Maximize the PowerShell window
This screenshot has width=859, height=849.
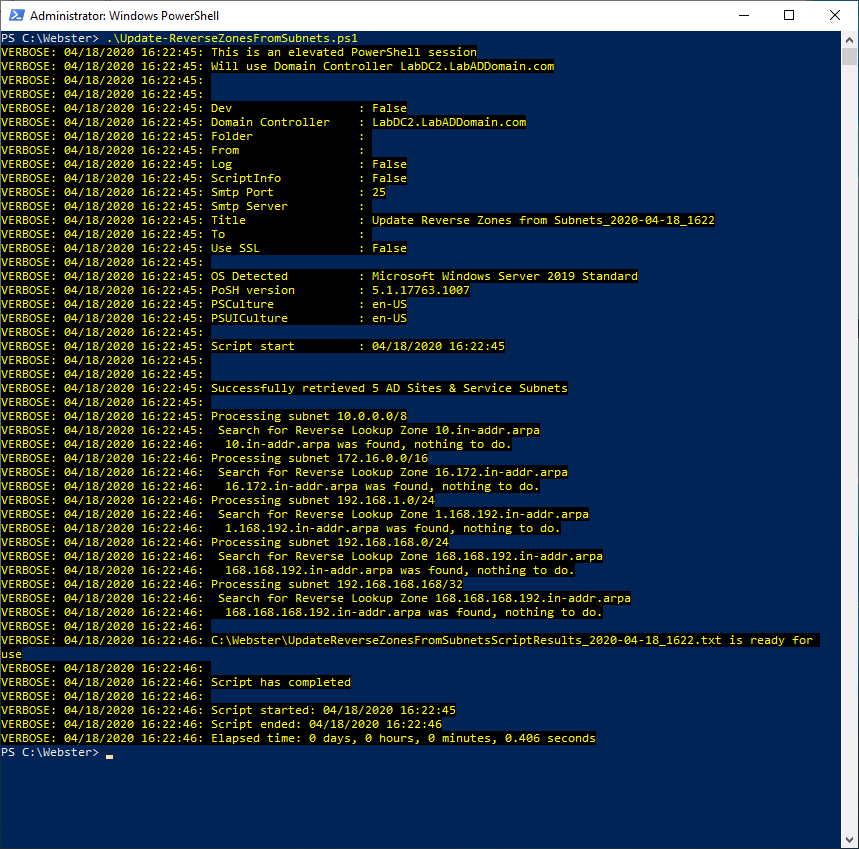(789, 16)
